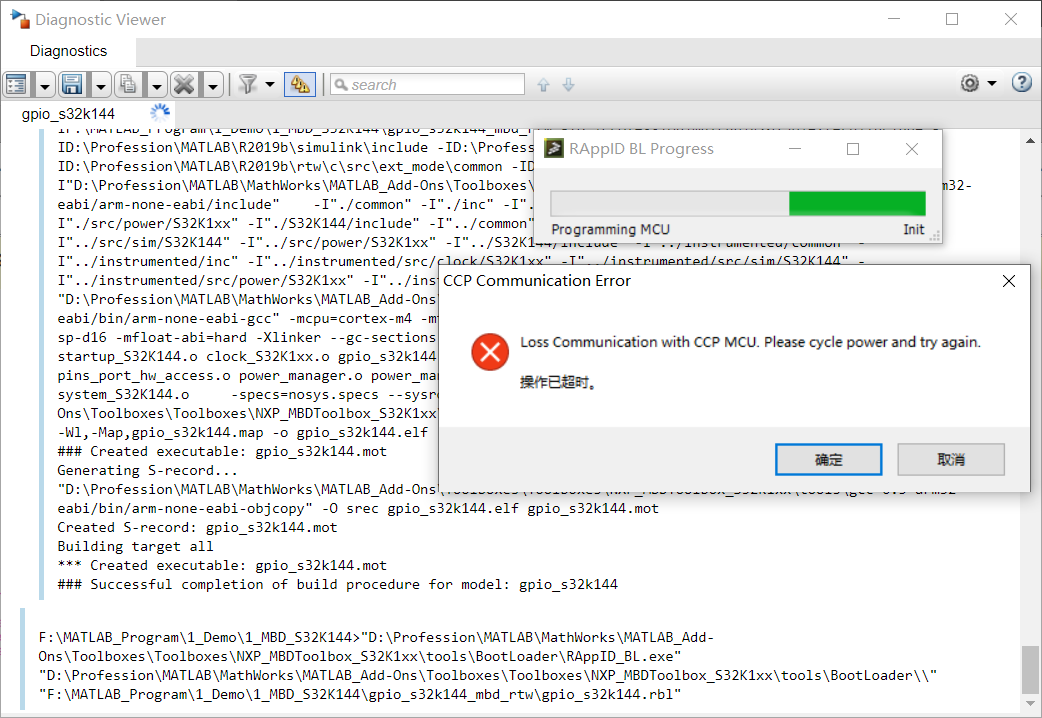
Task: Confirm the CCP error by clicking 确定
Action: (x=828, y=459)
